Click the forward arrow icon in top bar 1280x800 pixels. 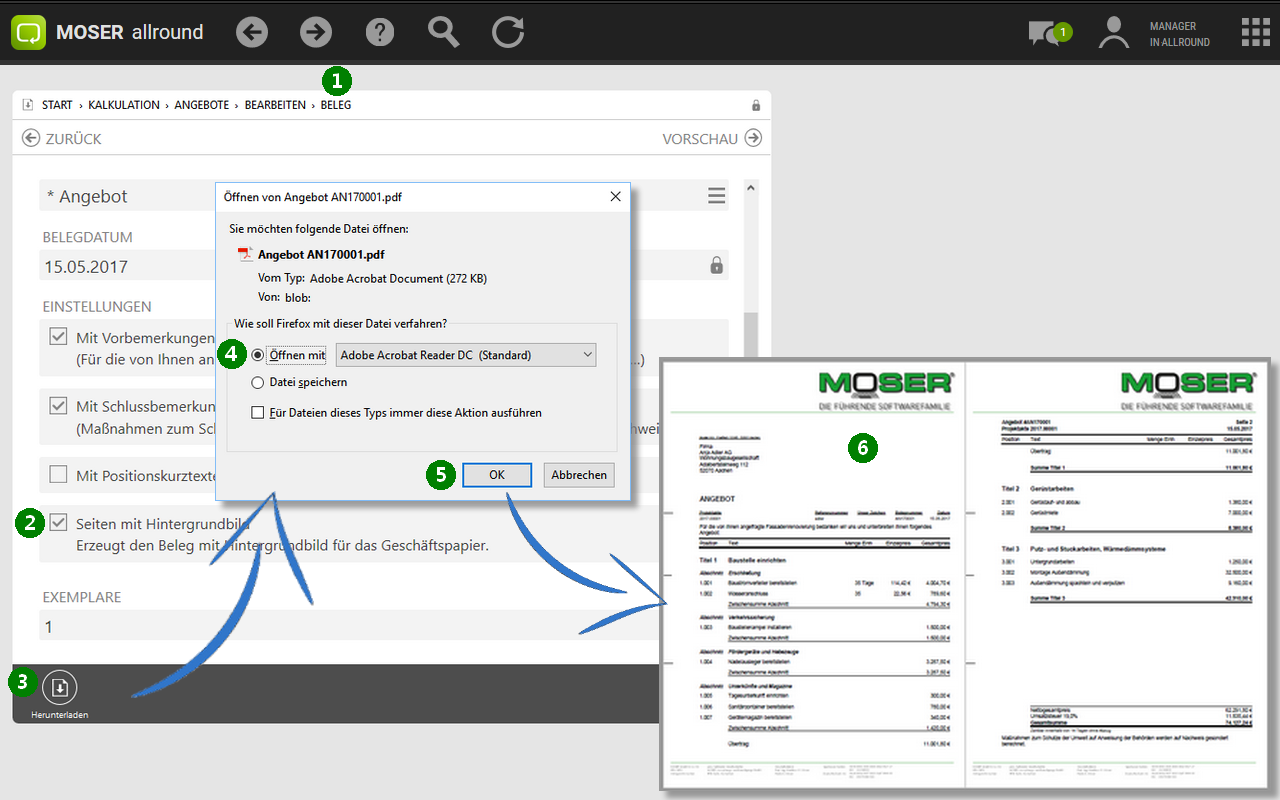[316, 32]
